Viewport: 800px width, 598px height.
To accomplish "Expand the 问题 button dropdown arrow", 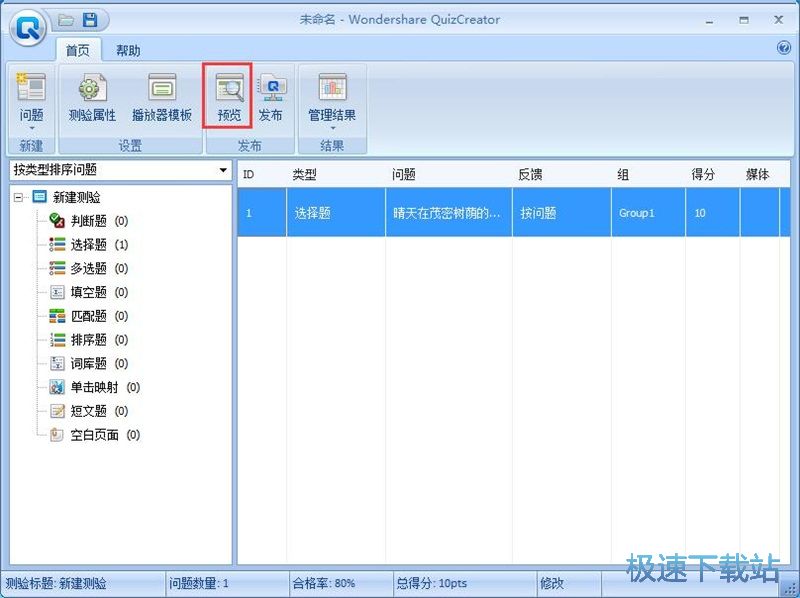I will click(31, 128).
